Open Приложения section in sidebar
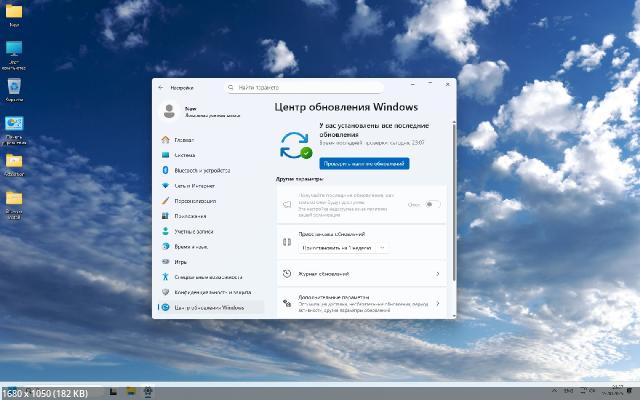The width and height of the screenshot is (640, 400). point(190,215)
